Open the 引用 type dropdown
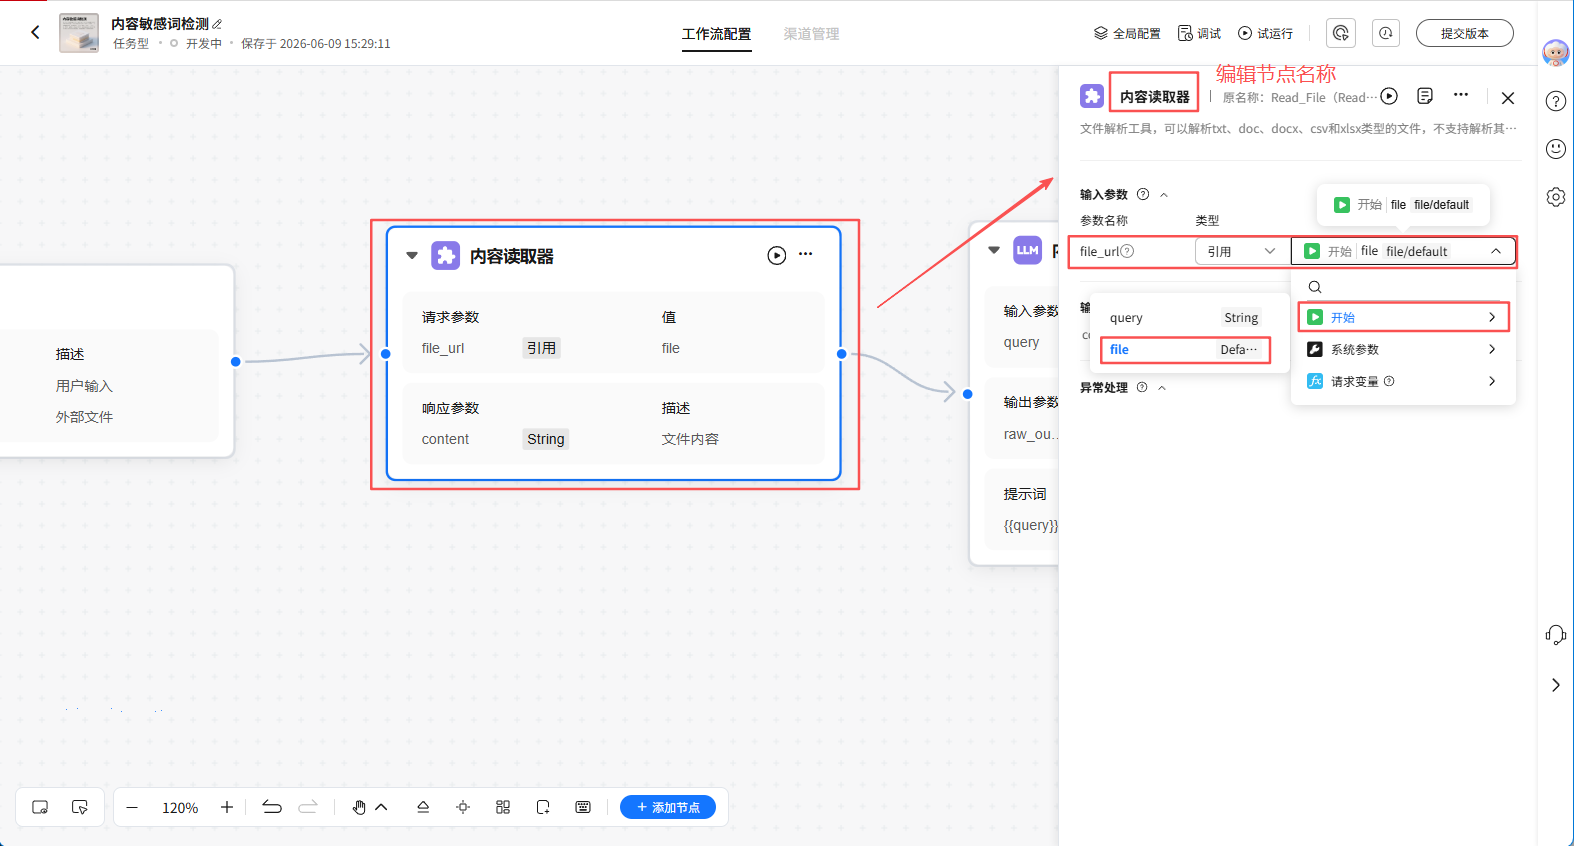 pyautogui.click(x=1240, y=251)
